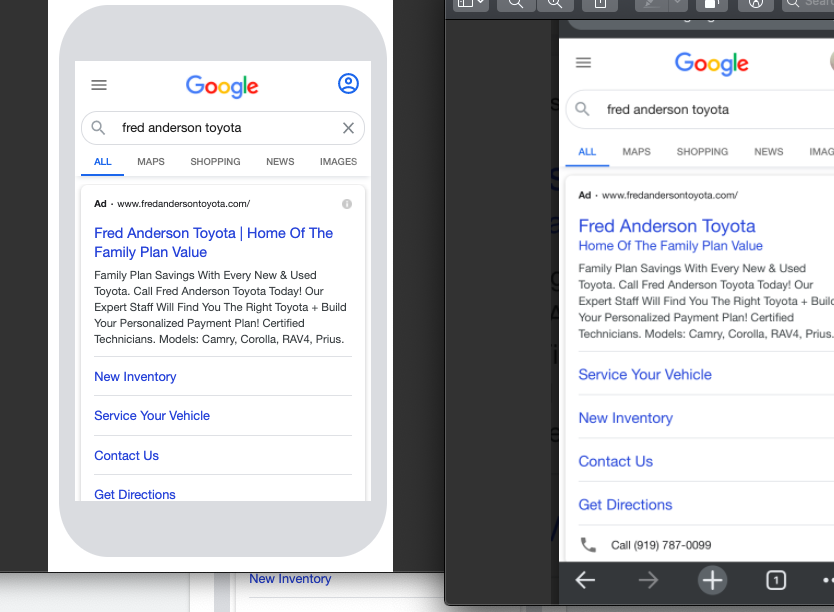Click the Google logo in right phone screenshot

point(712,64)
